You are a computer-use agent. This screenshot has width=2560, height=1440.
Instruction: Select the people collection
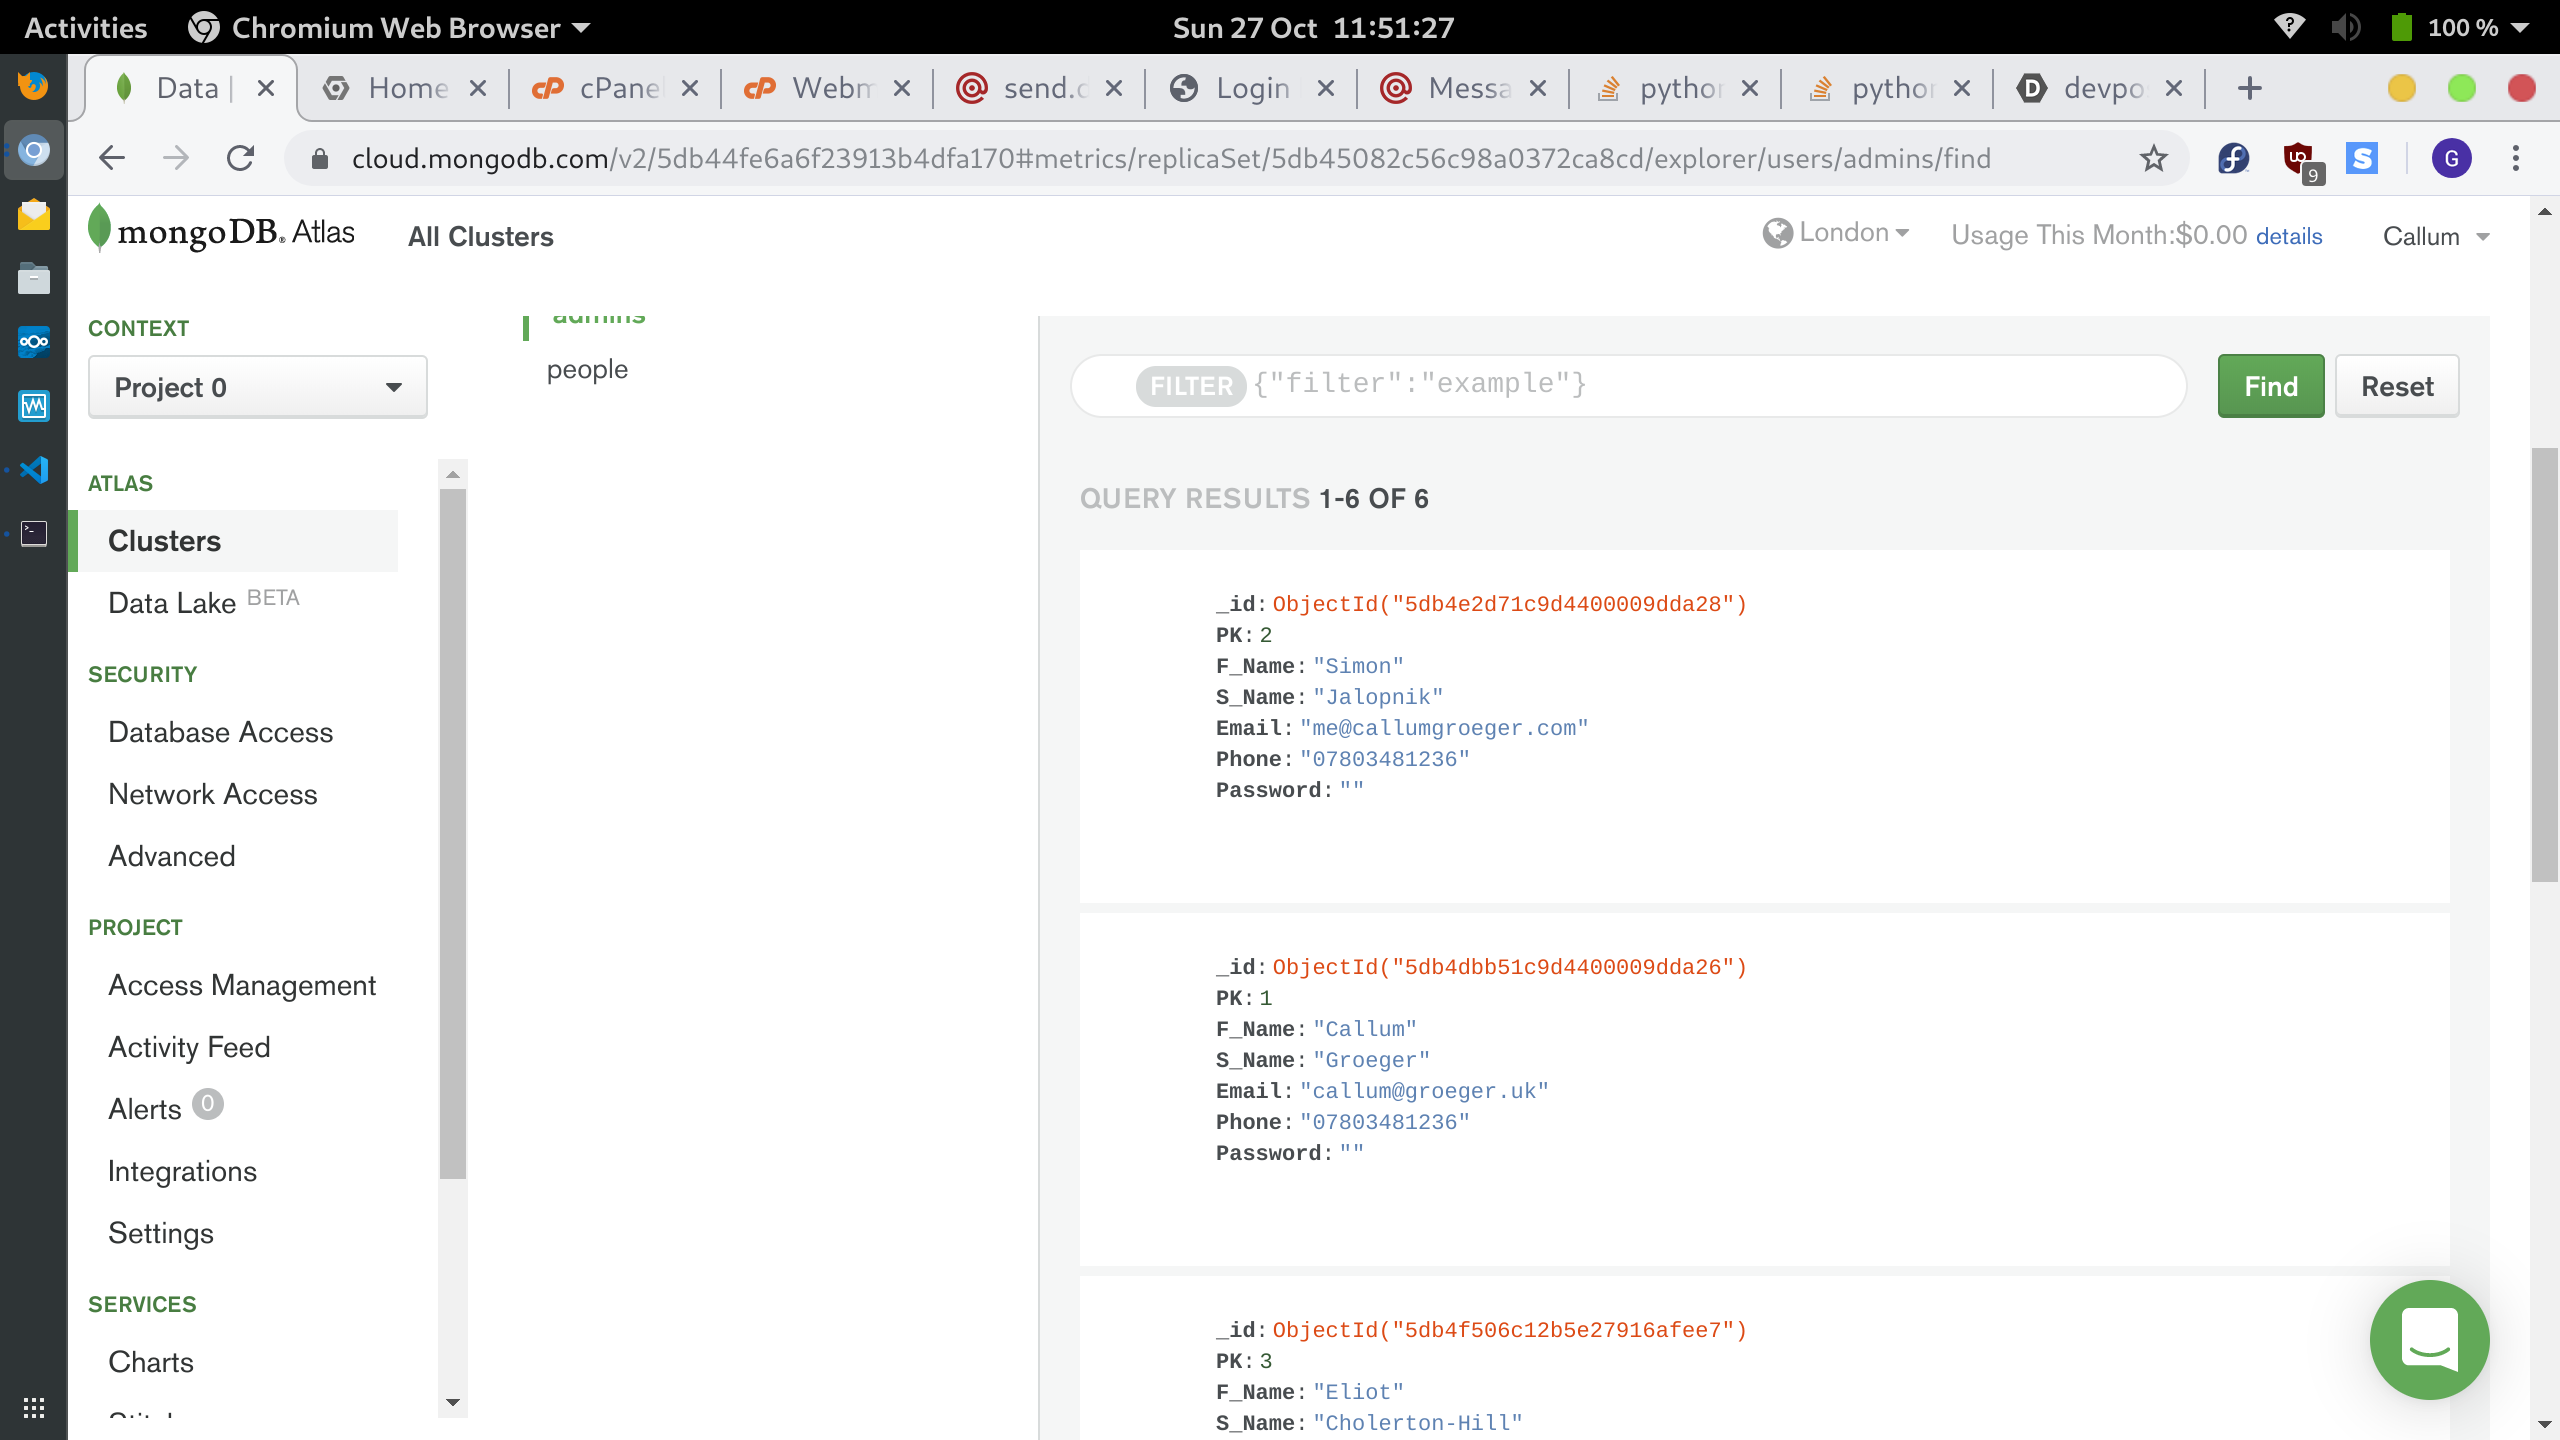(x=587, y=369)
